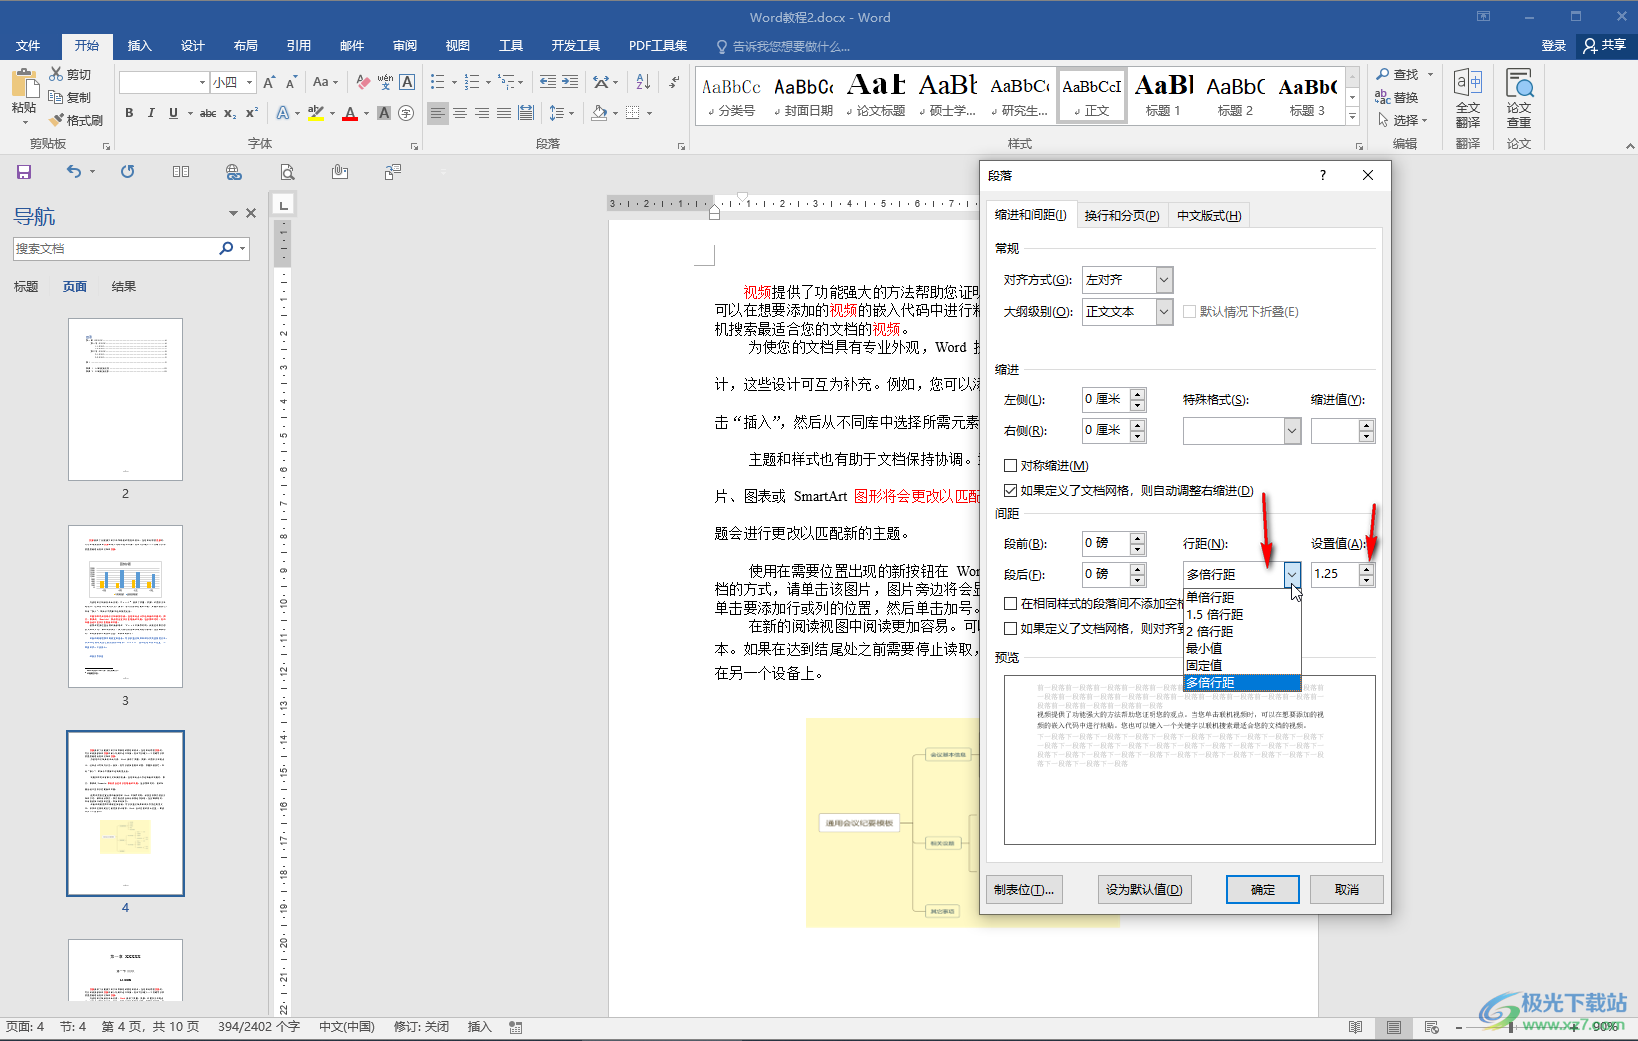Viewport: 1638px width, 1041px height.
Task: Collapse the line spacing dropdown arrow
Action: coord(1292,574)
